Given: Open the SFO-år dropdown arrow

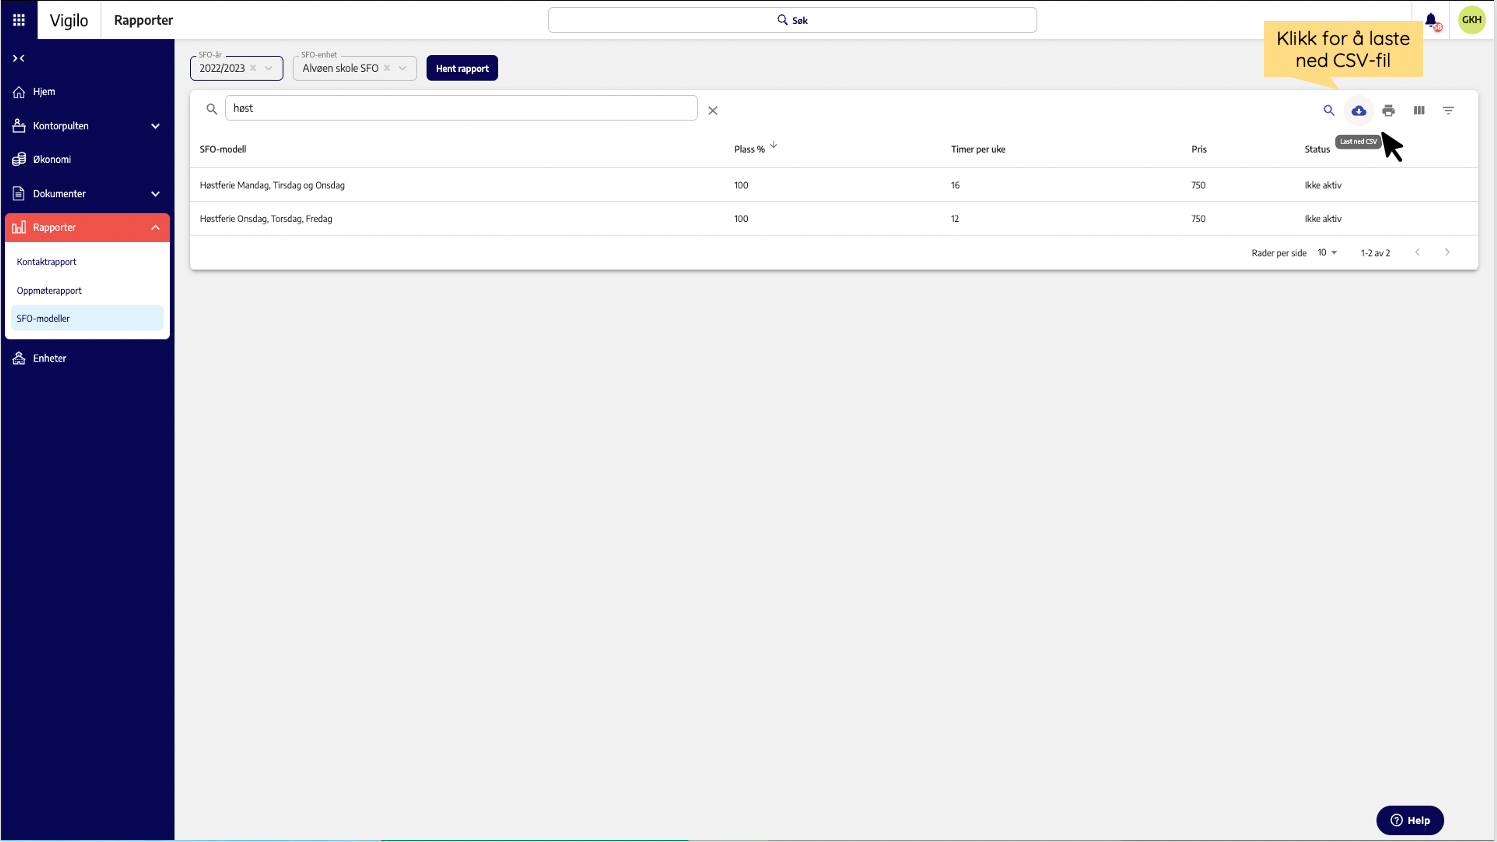Looking at the screenshot, I should [x=269, y=68].
